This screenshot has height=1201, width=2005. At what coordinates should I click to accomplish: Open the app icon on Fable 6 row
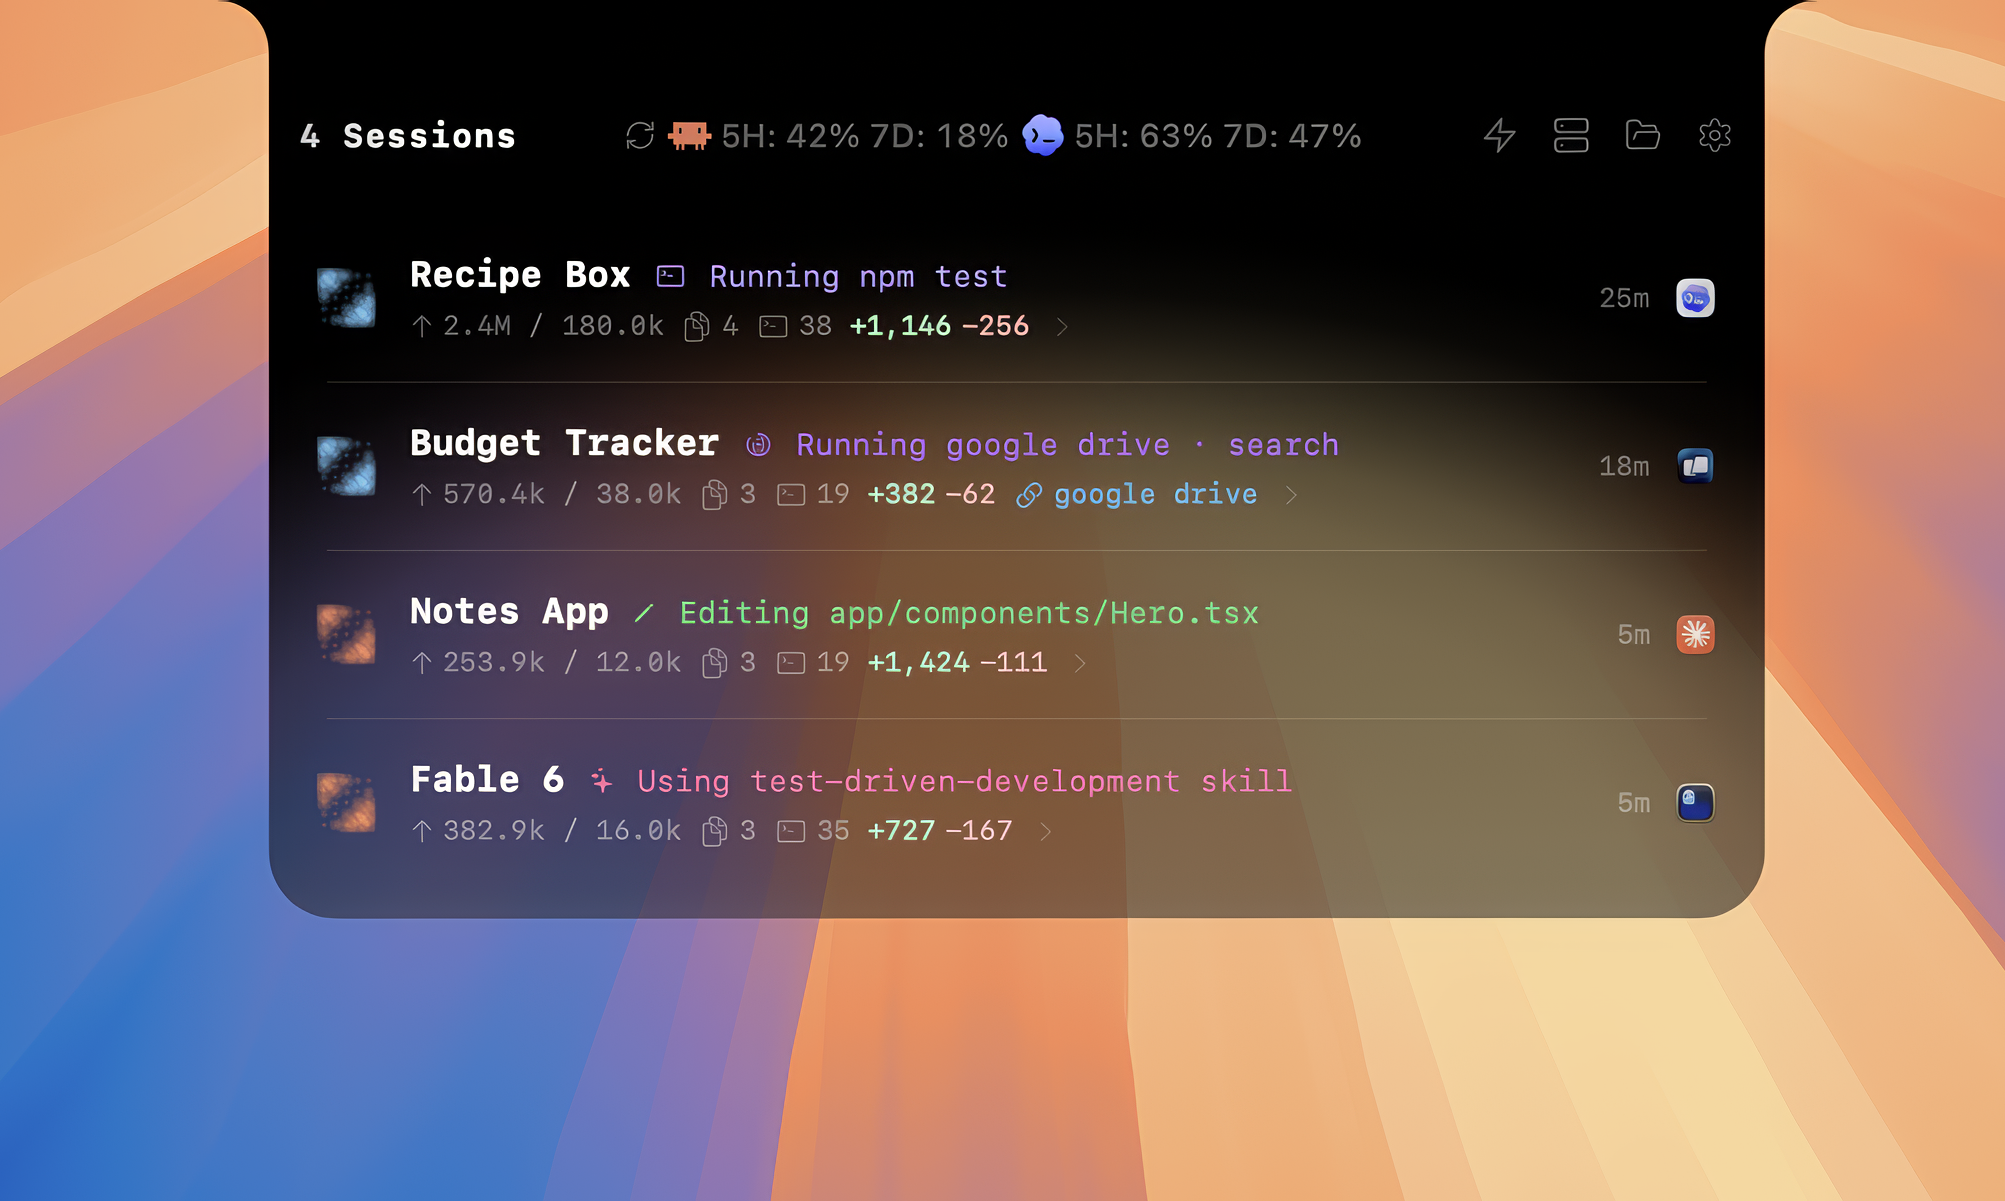[1695, 802]
